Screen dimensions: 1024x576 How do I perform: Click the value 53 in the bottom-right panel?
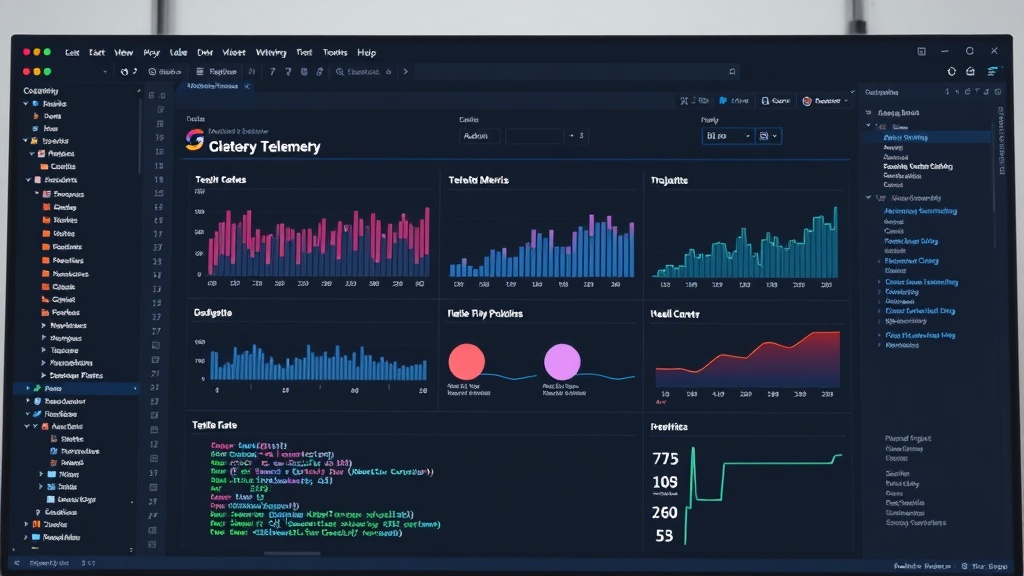click(x=664, y=536)
